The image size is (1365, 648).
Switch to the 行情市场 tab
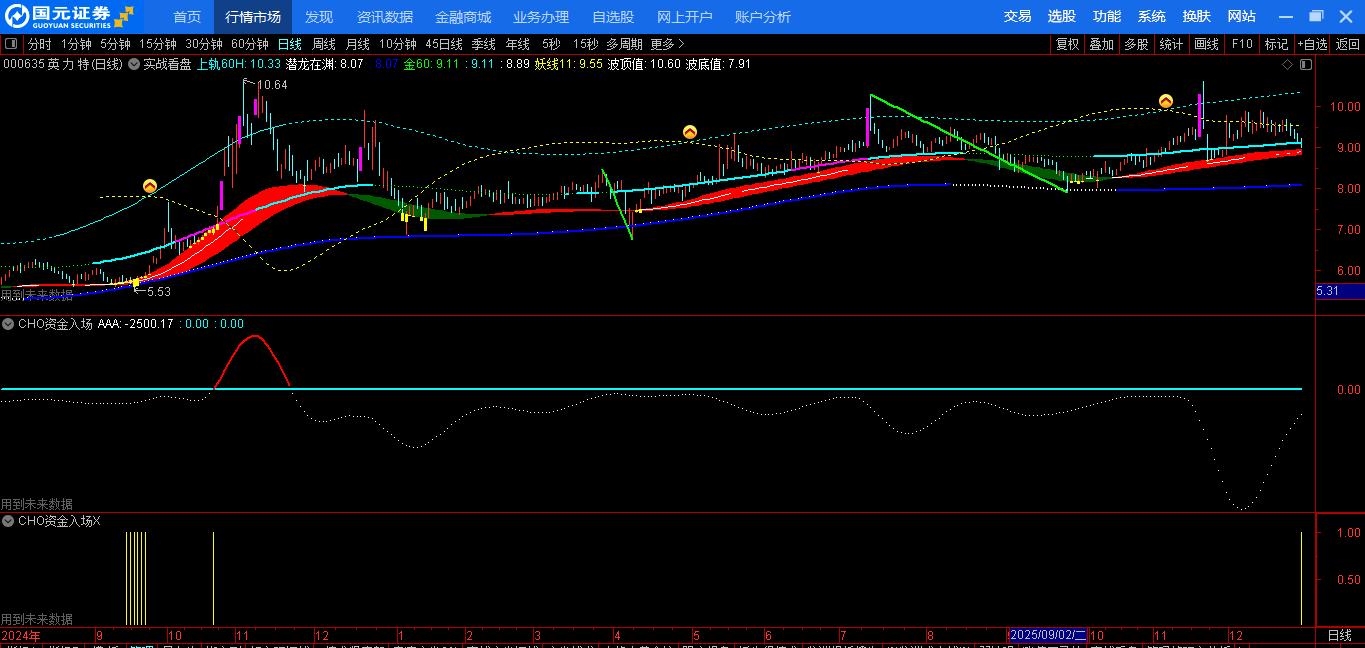[253, 17]
